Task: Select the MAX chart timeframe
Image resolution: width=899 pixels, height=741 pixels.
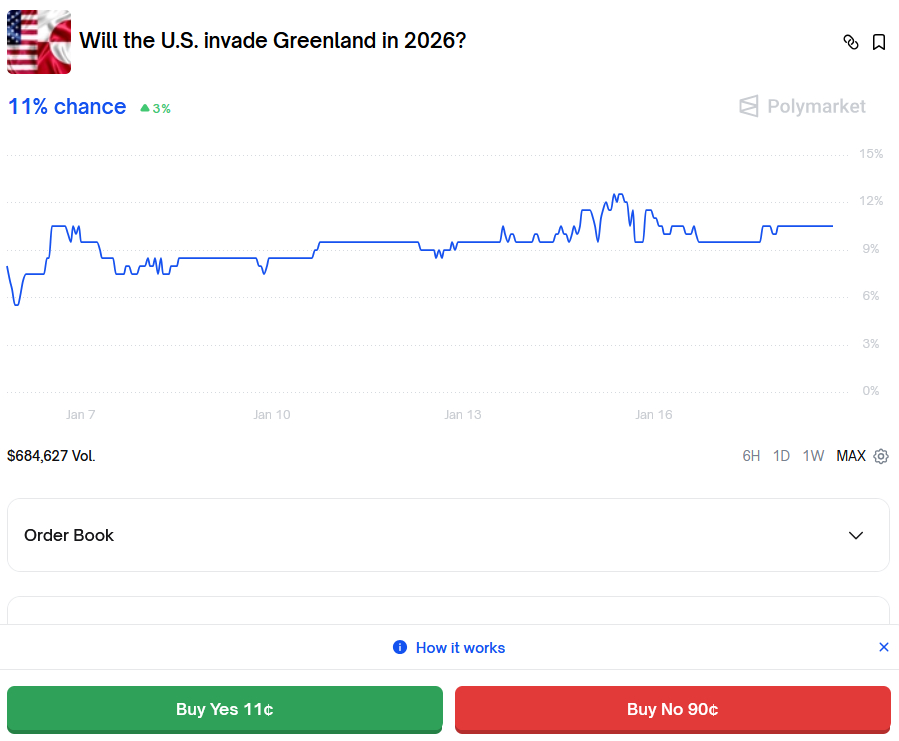Action: (x=851, y=456)
